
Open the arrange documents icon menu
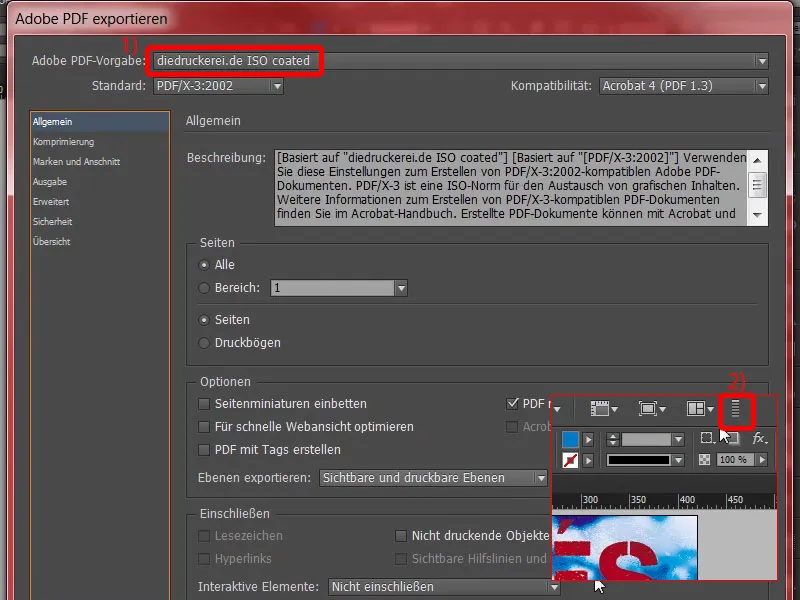699,409
